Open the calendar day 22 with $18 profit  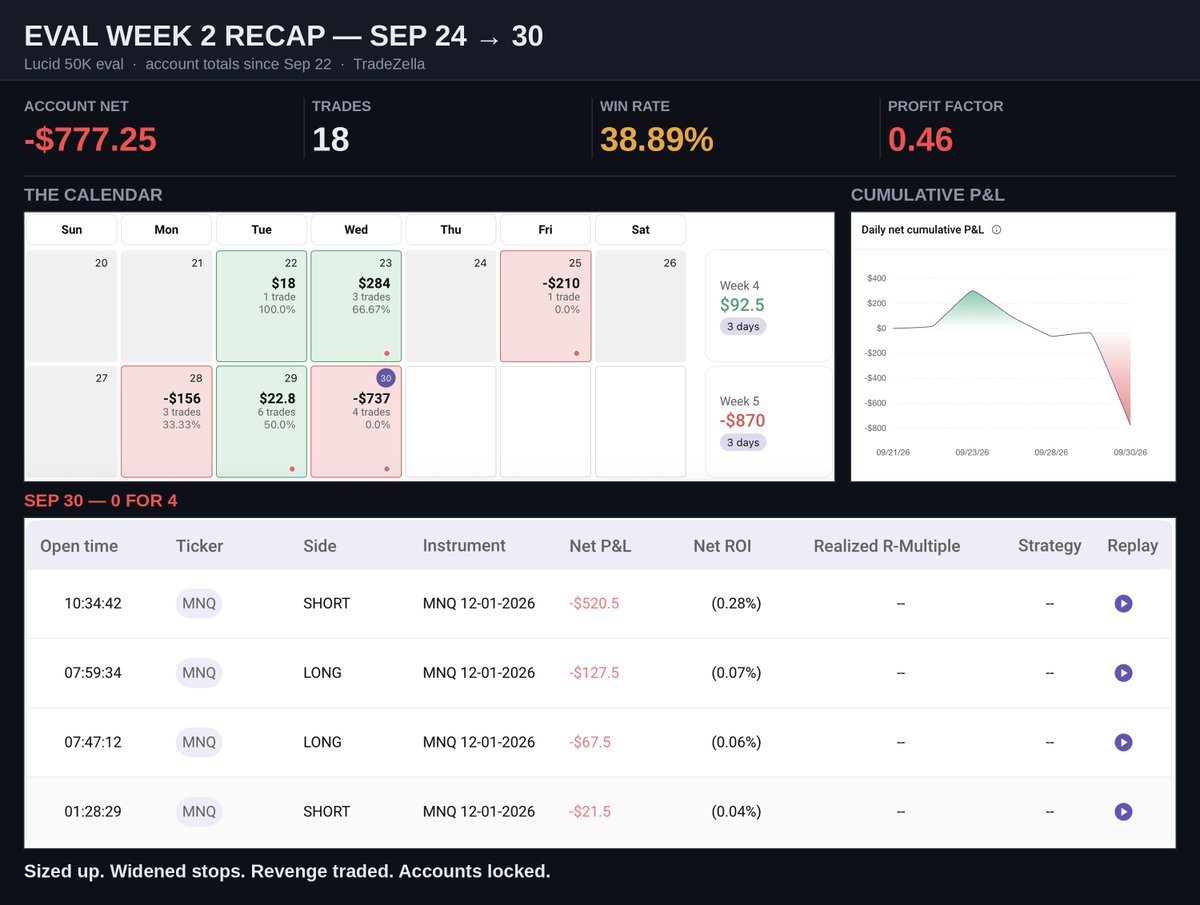click(261, 306)
